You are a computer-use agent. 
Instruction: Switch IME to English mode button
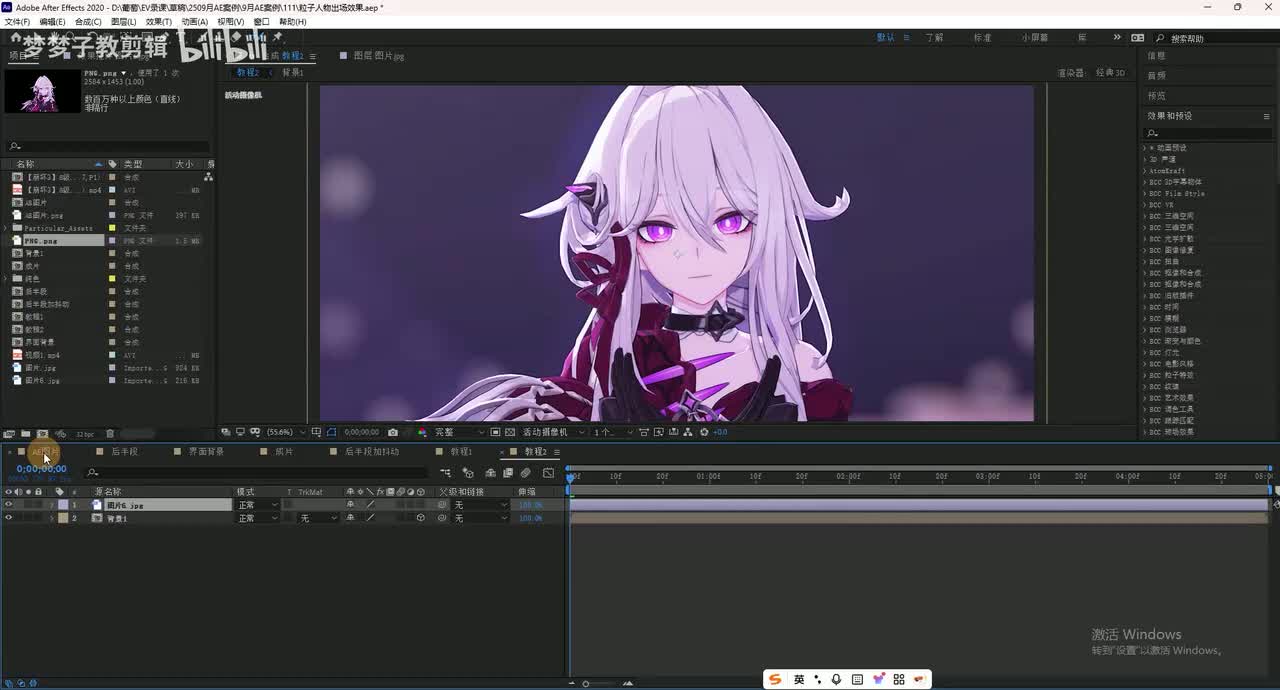799,679
